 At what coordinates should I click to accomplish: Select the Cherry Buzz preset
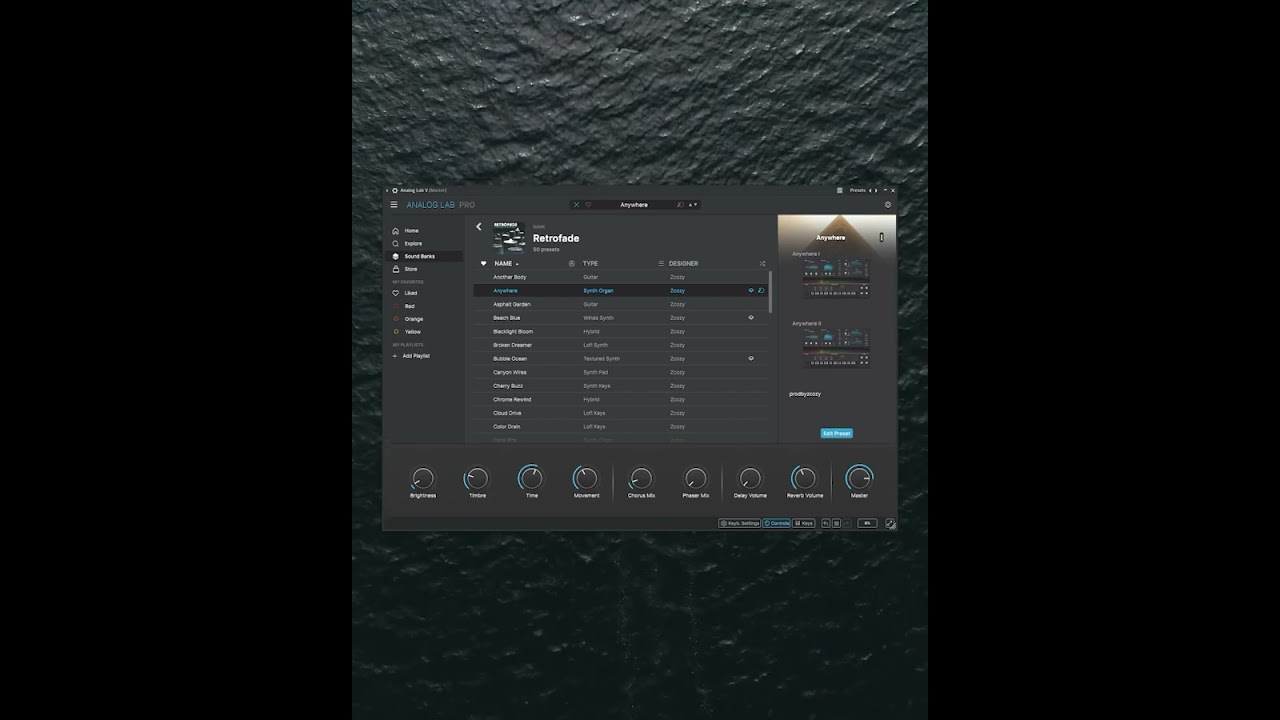click(x=620, y=386)
